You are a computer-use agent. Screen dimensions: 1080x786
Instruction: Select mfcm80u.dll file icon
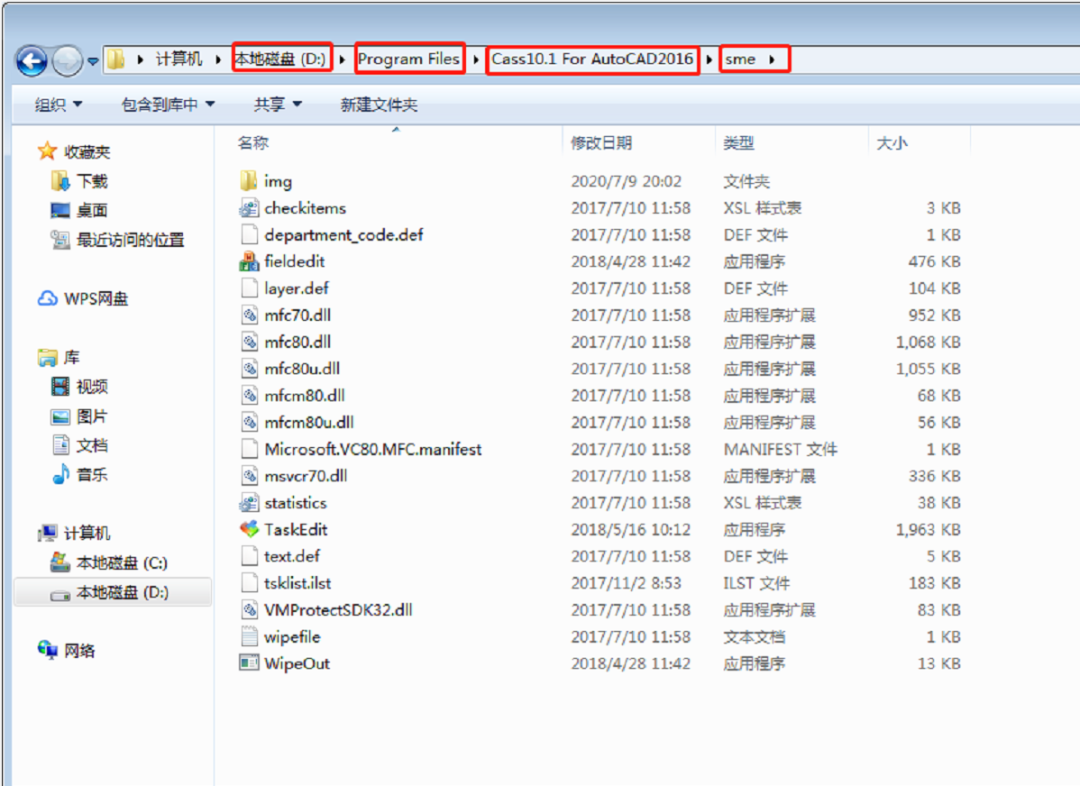(x=249, y=423)
